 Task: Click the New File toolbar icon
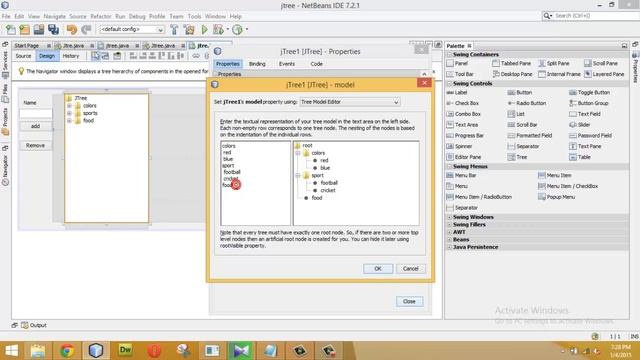tap(11, 29)
